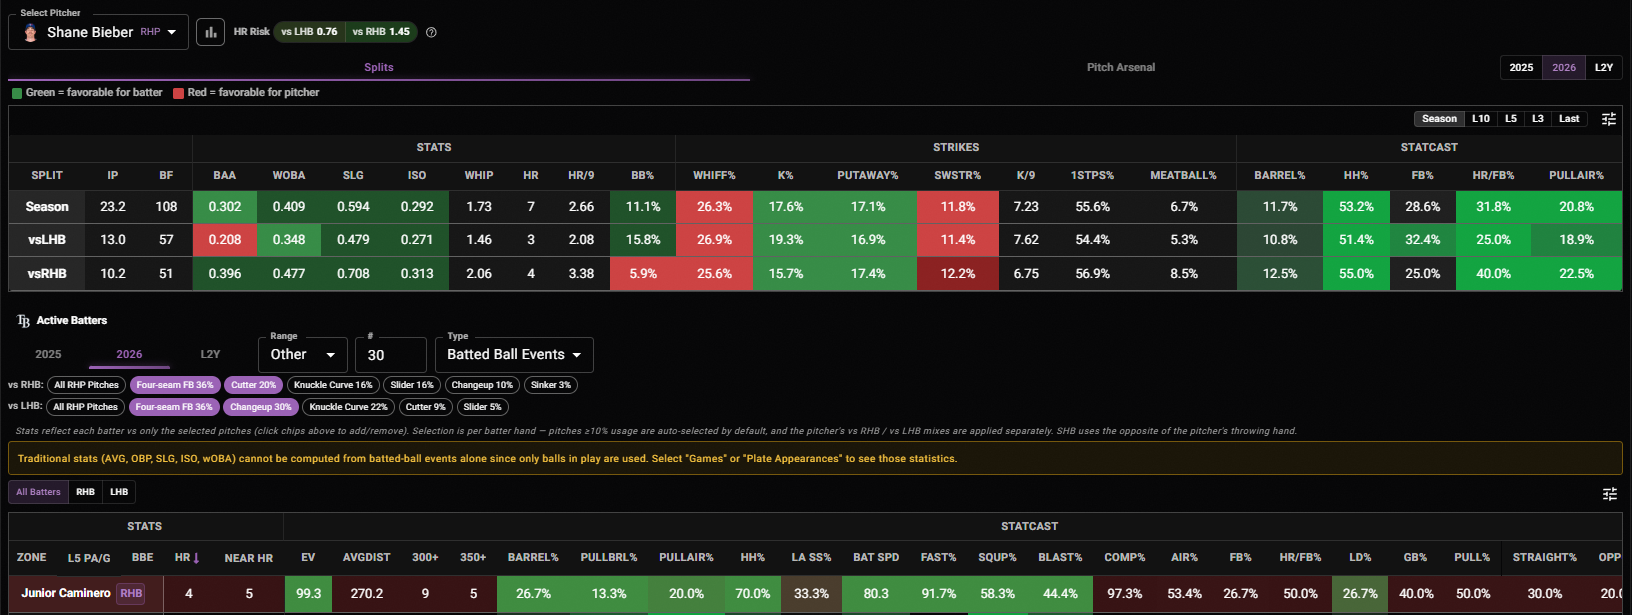Open batters table column settings sliders icon
Screen dimensions: 1632x615
1609,494
